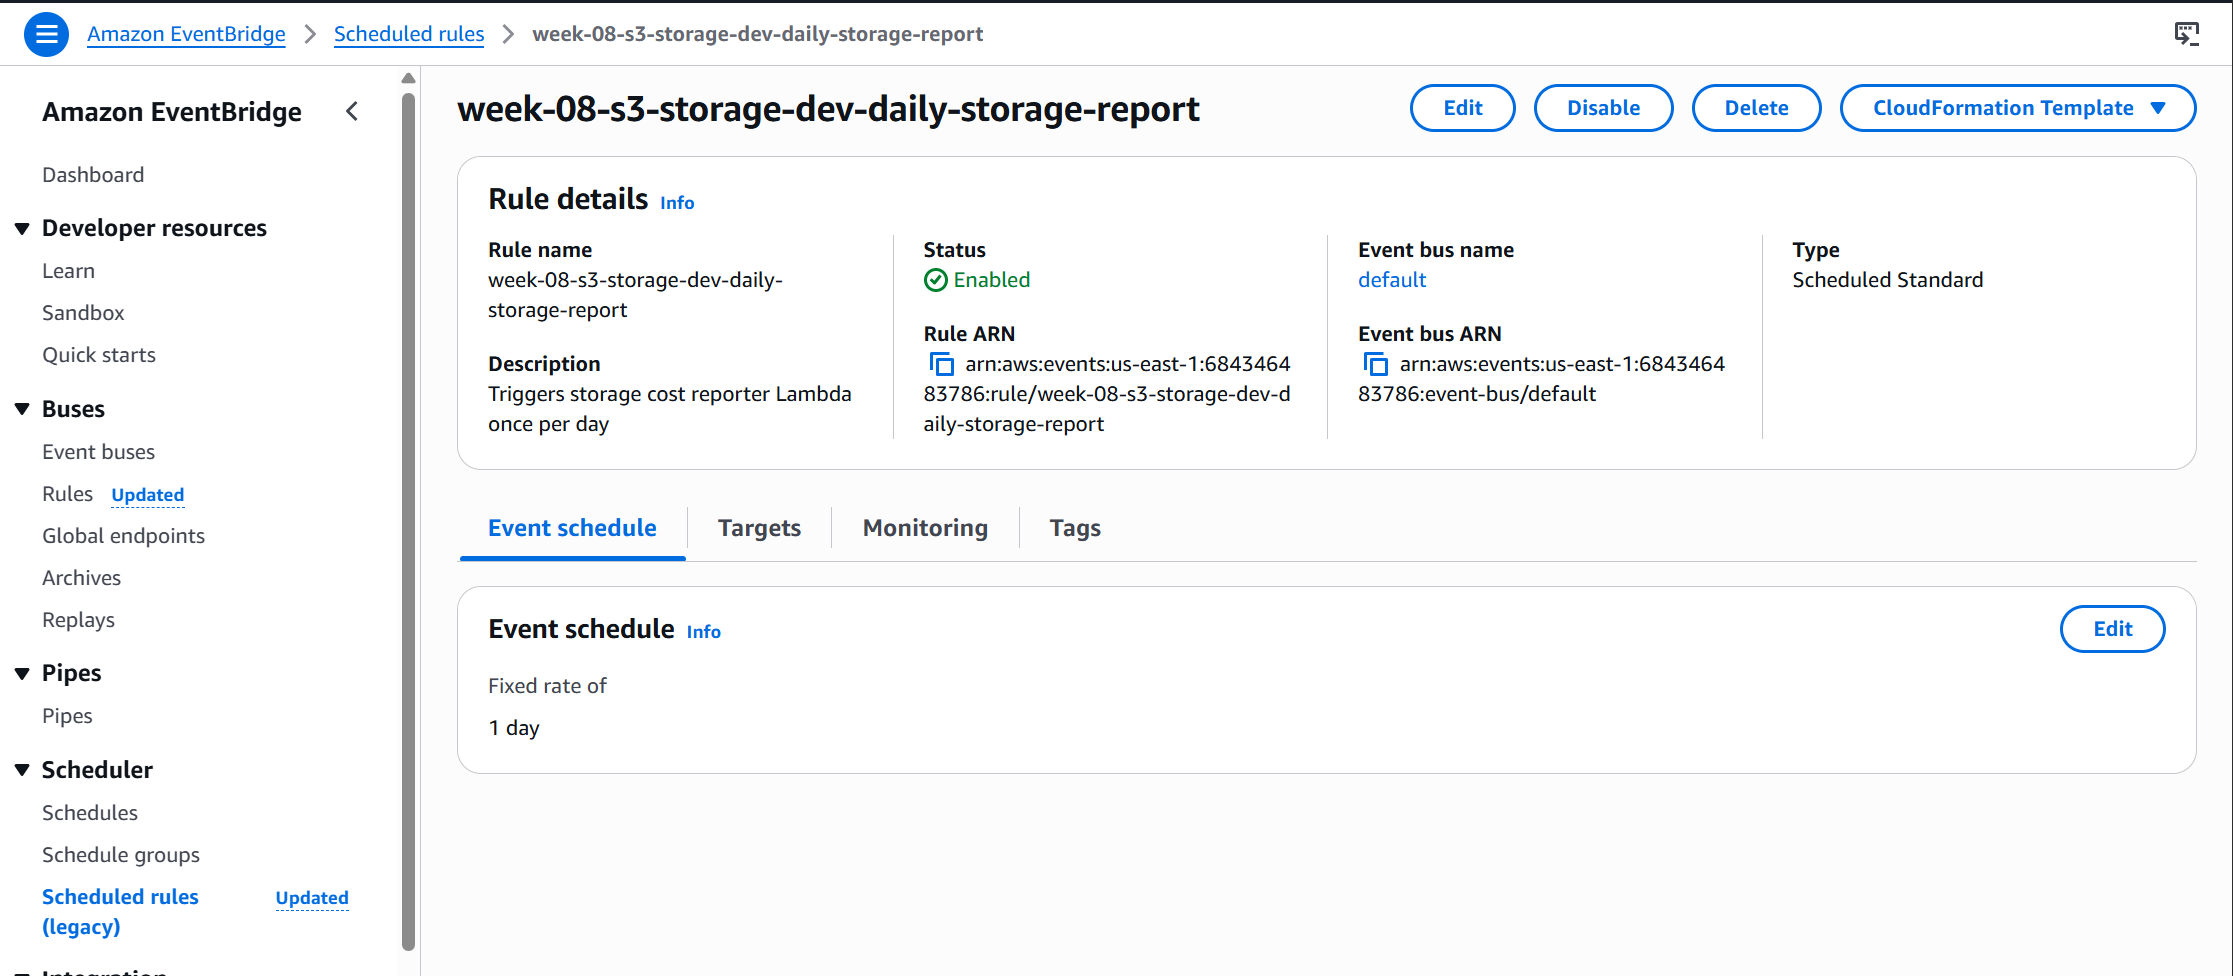The height and width of the screenshot is (976, 2233).
Task: Click the page title week-08-s3-storage-dev-daily-storage-report heading
Action: (828, 108)
